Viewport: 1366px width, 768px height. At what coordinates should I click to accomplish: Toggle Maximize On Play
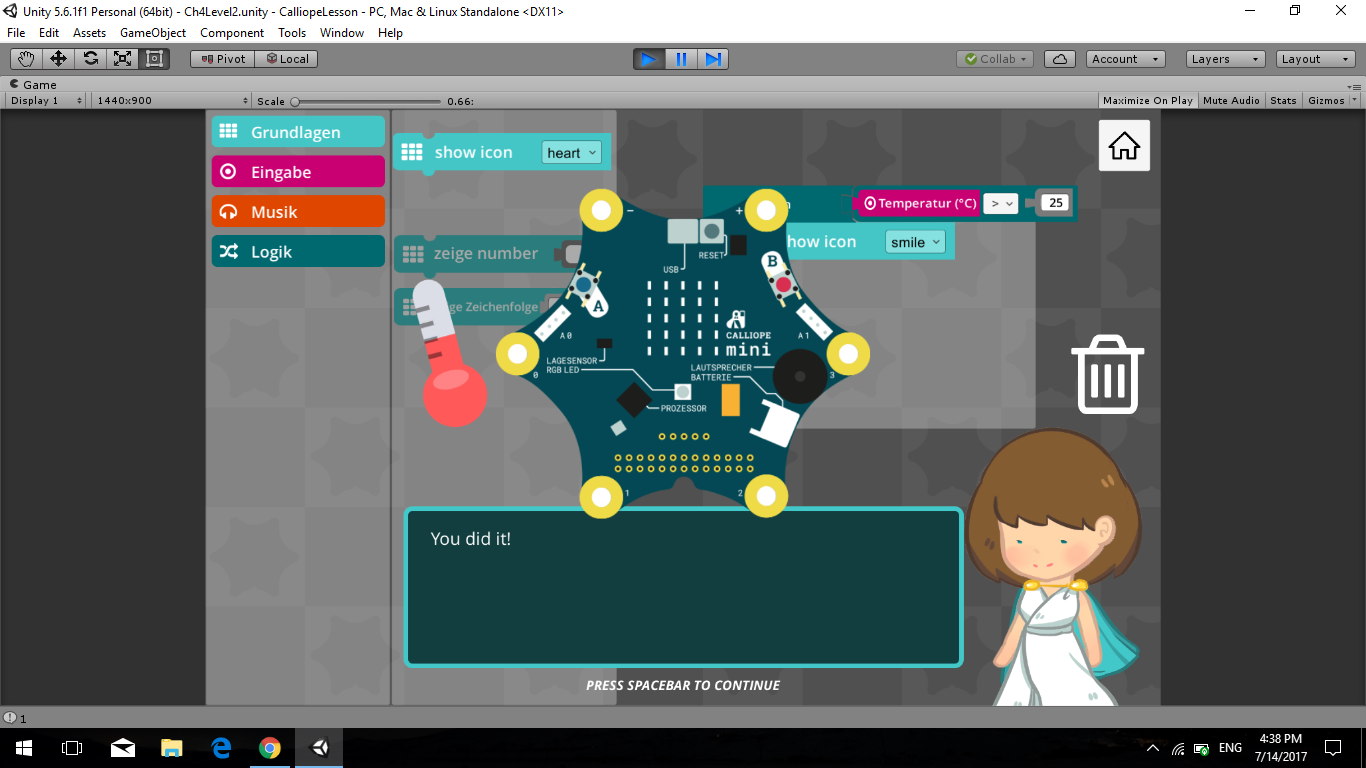1148,100
